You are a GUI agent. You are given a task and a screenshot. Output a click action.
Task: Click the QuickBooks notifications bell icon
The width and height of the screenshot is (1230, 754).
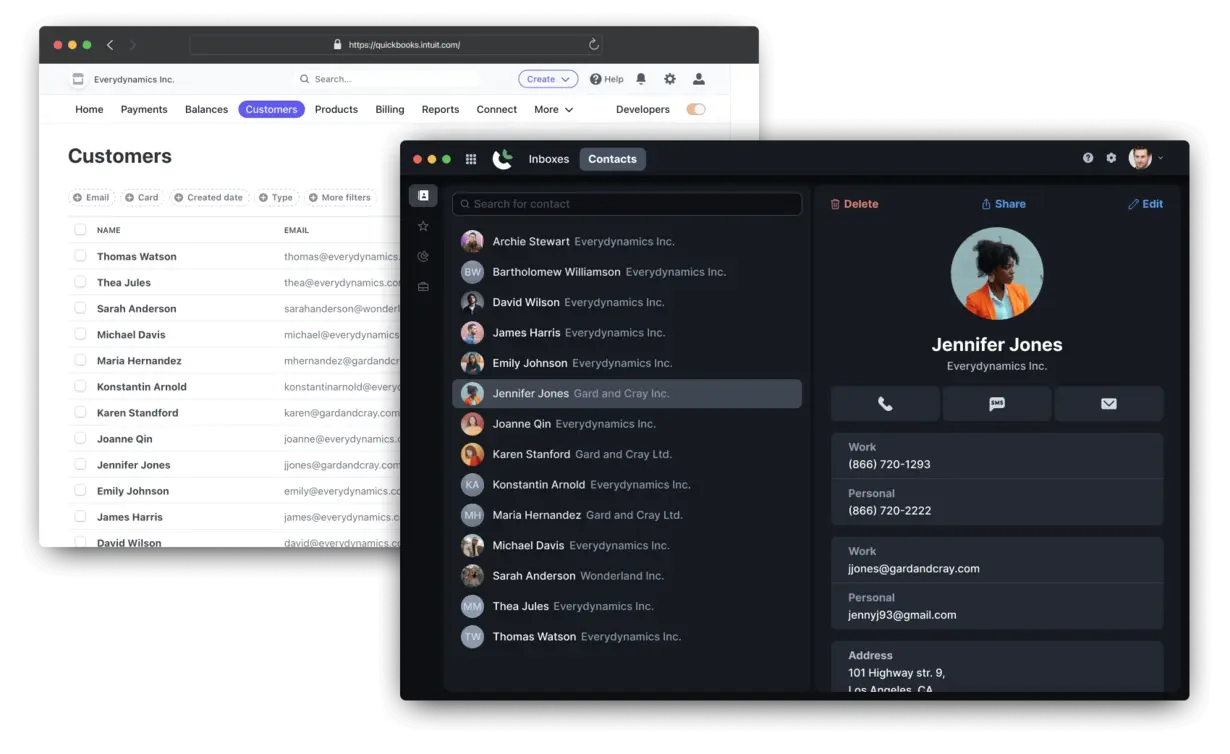click(x=641, y=79)
